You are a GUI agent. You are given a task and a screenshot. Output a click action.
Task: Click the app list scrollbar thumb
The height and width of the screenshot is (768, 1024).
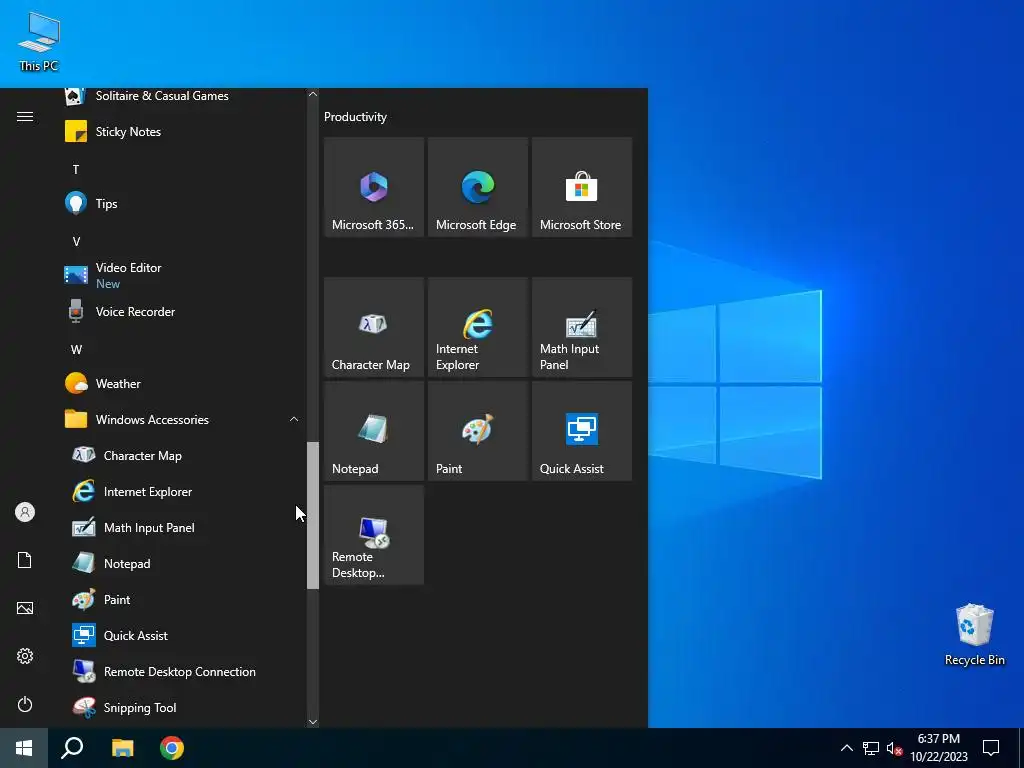313,515
